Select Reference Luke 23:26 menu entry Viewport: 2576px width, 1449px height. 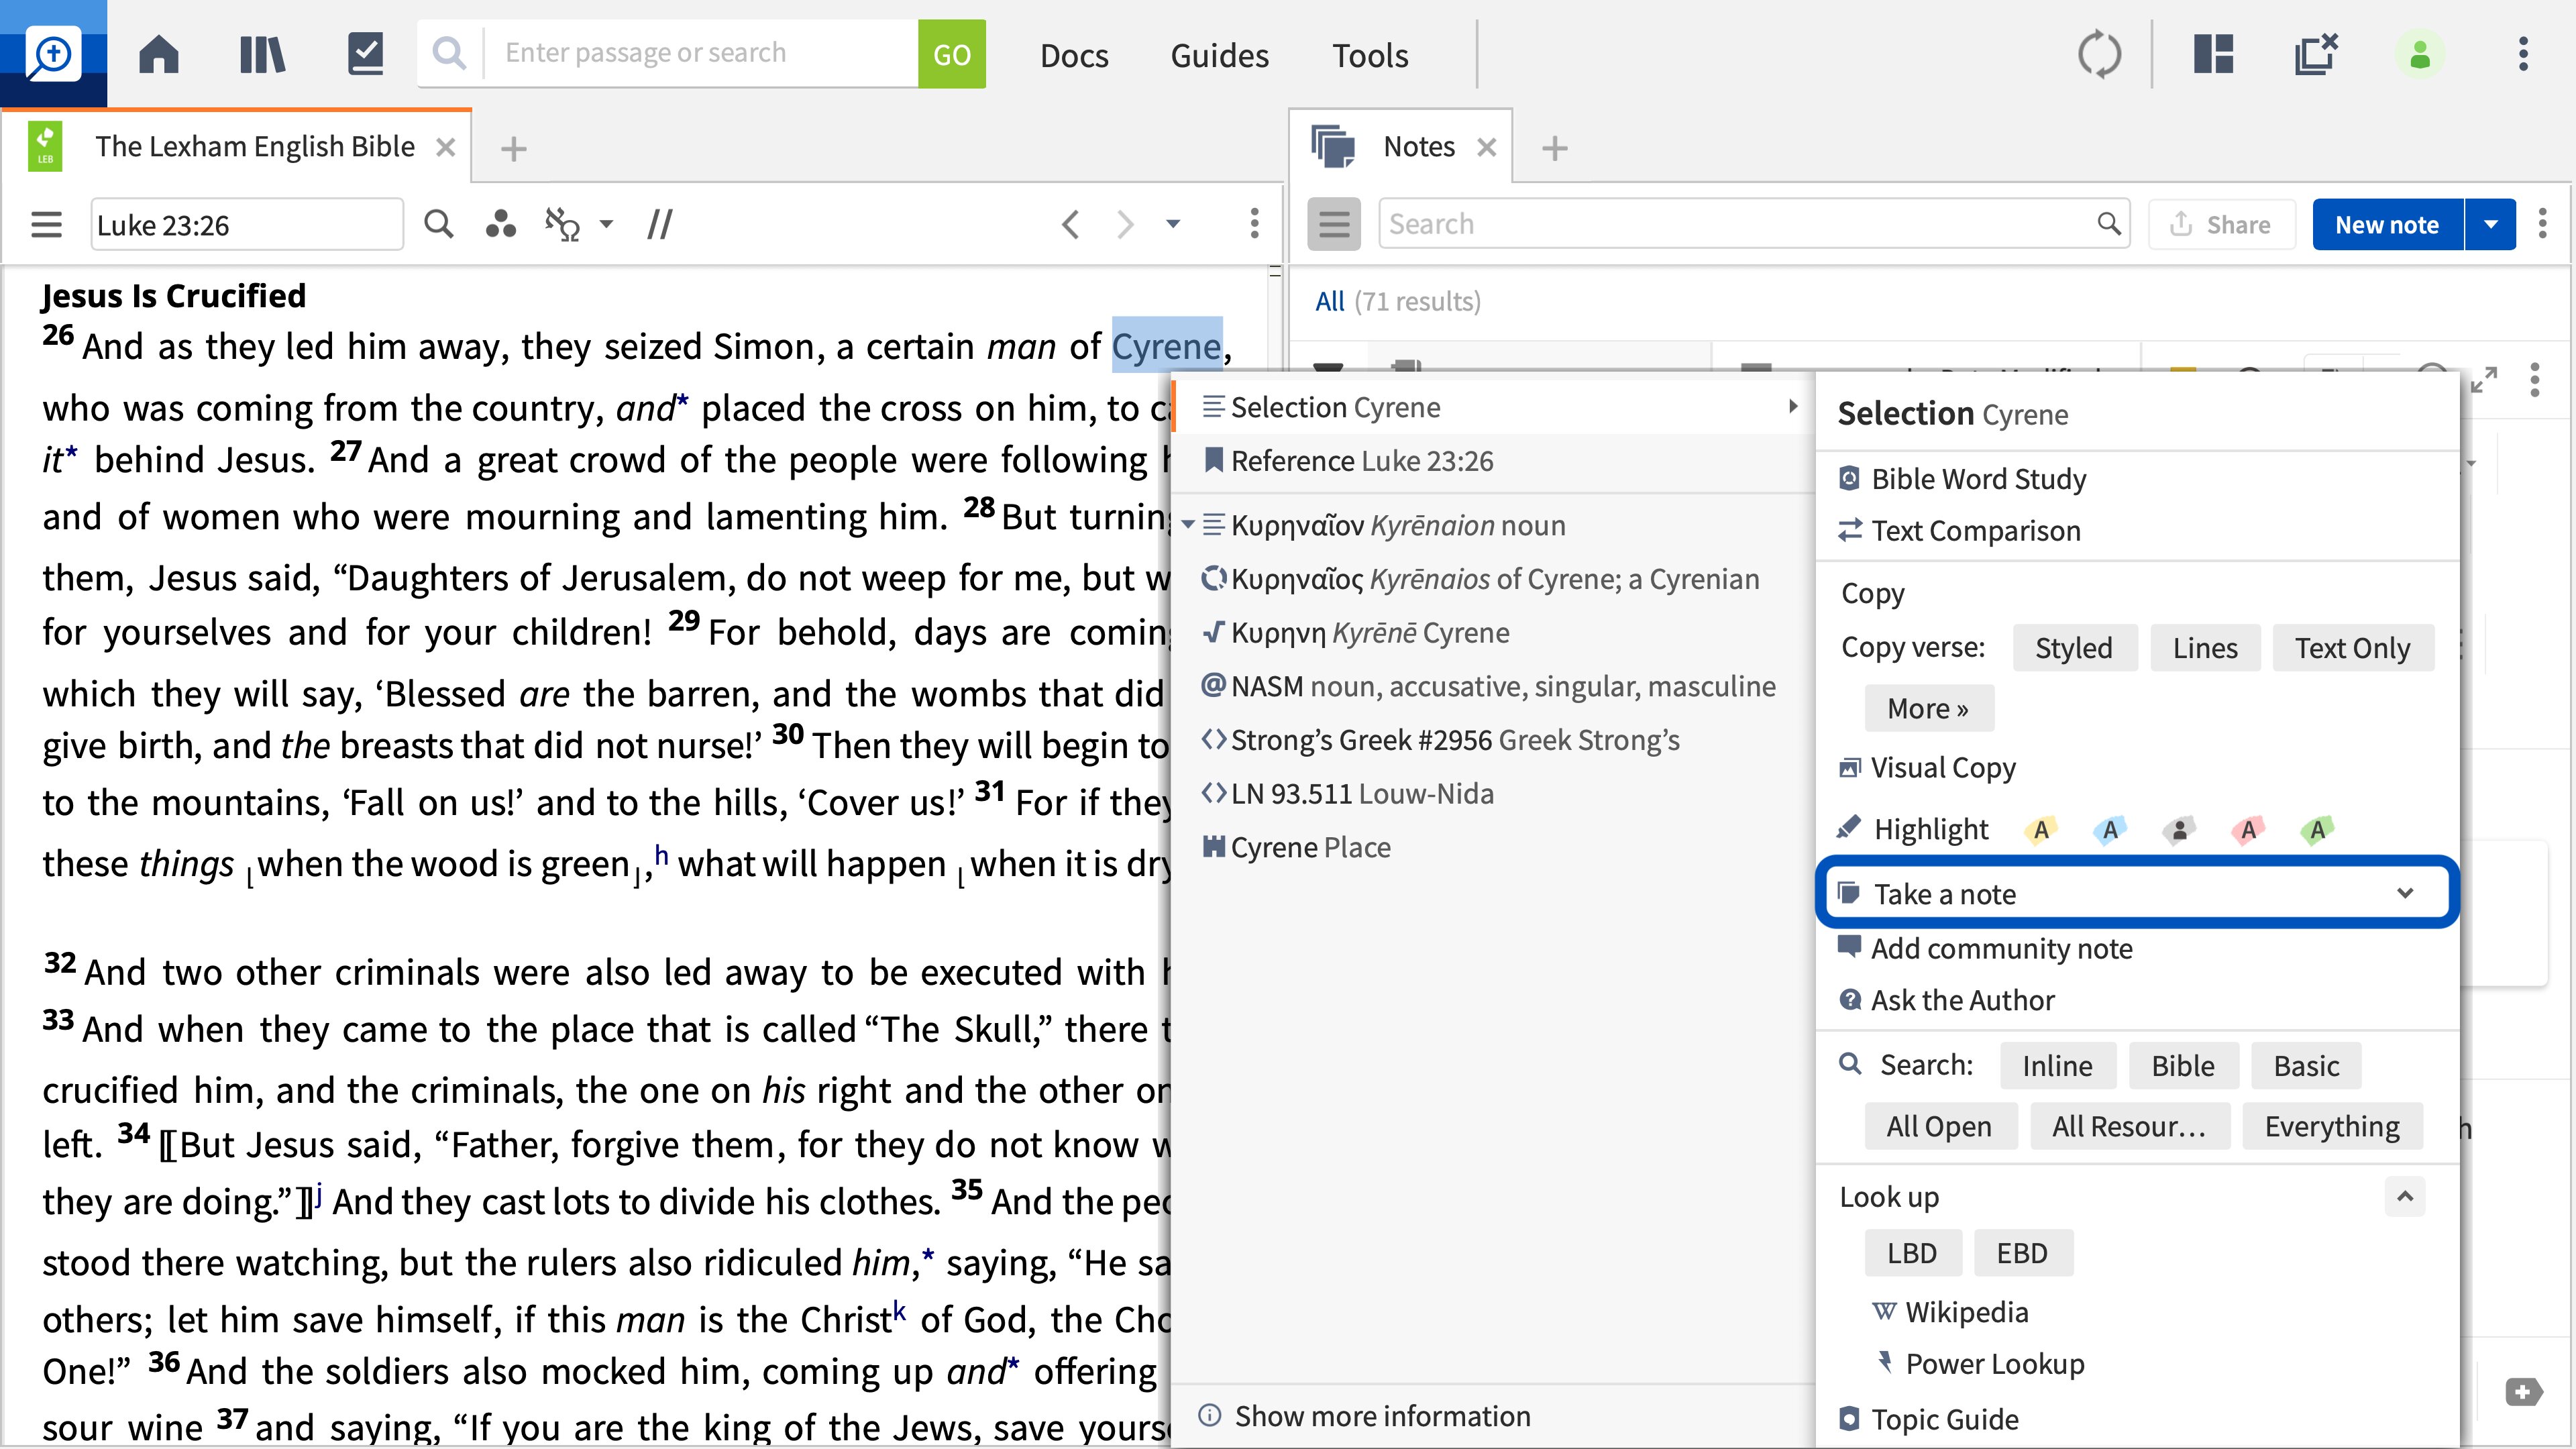pyautogui.click(x=1492, y=461)
